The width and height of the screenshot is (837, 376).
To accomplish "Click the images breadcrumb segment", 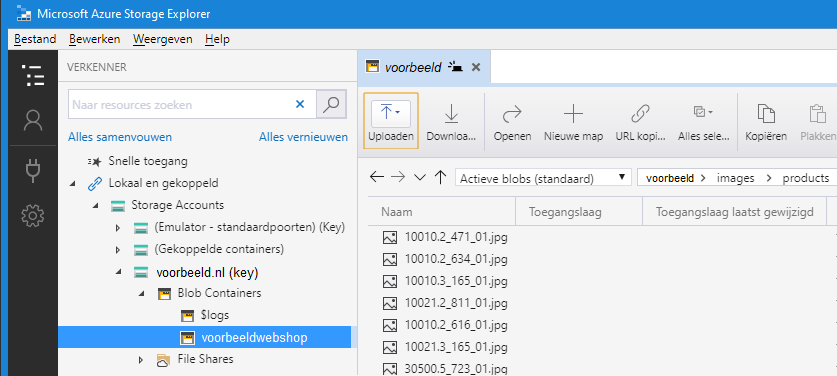I will (x=735, y=178).
